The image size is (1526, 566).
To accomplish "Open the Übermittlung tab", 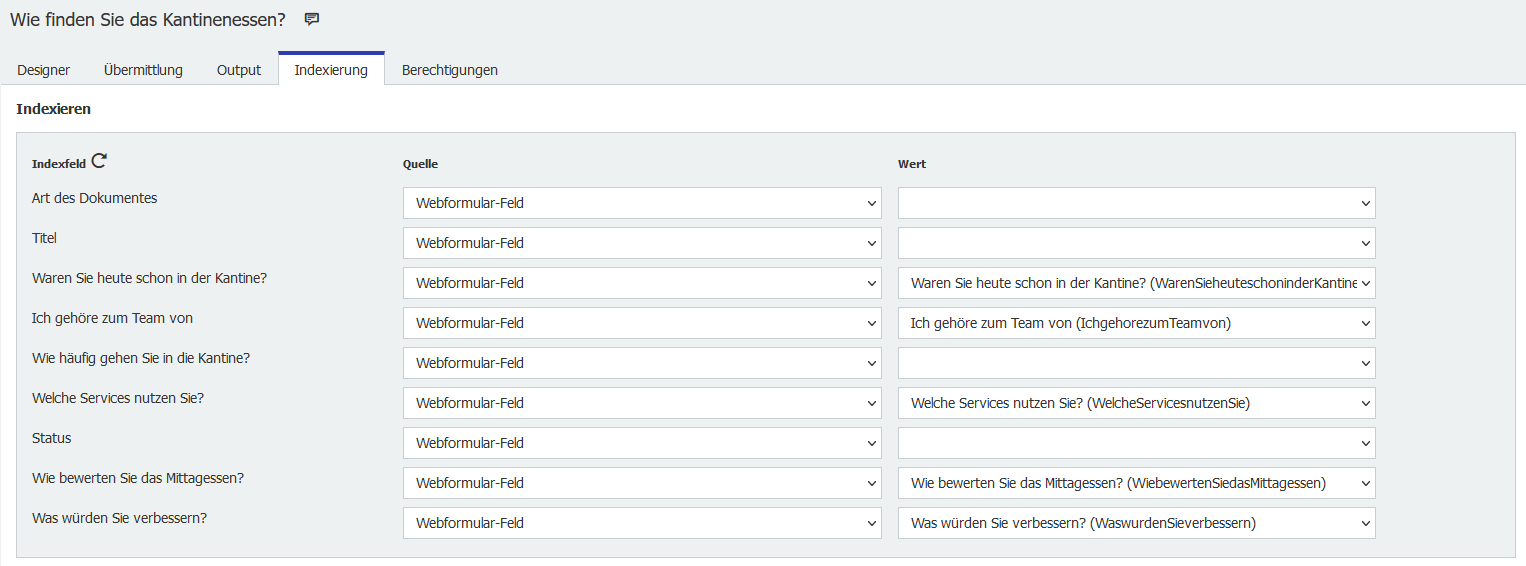I will click(143, 70).
